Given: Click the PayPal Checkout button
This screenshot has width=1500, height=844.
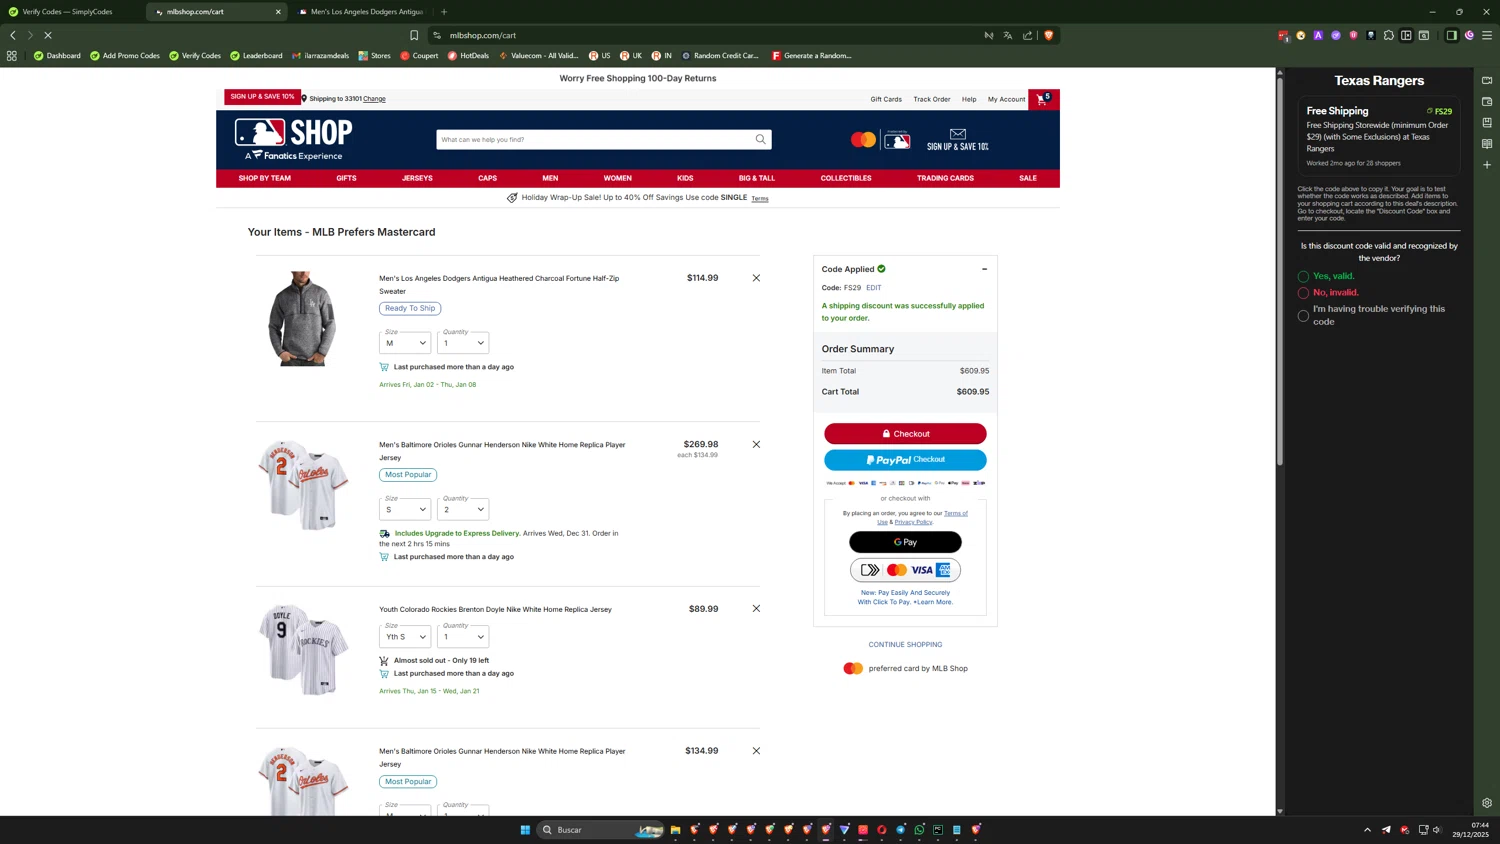Looking at the screenshot, I should (x=905, y=460).
